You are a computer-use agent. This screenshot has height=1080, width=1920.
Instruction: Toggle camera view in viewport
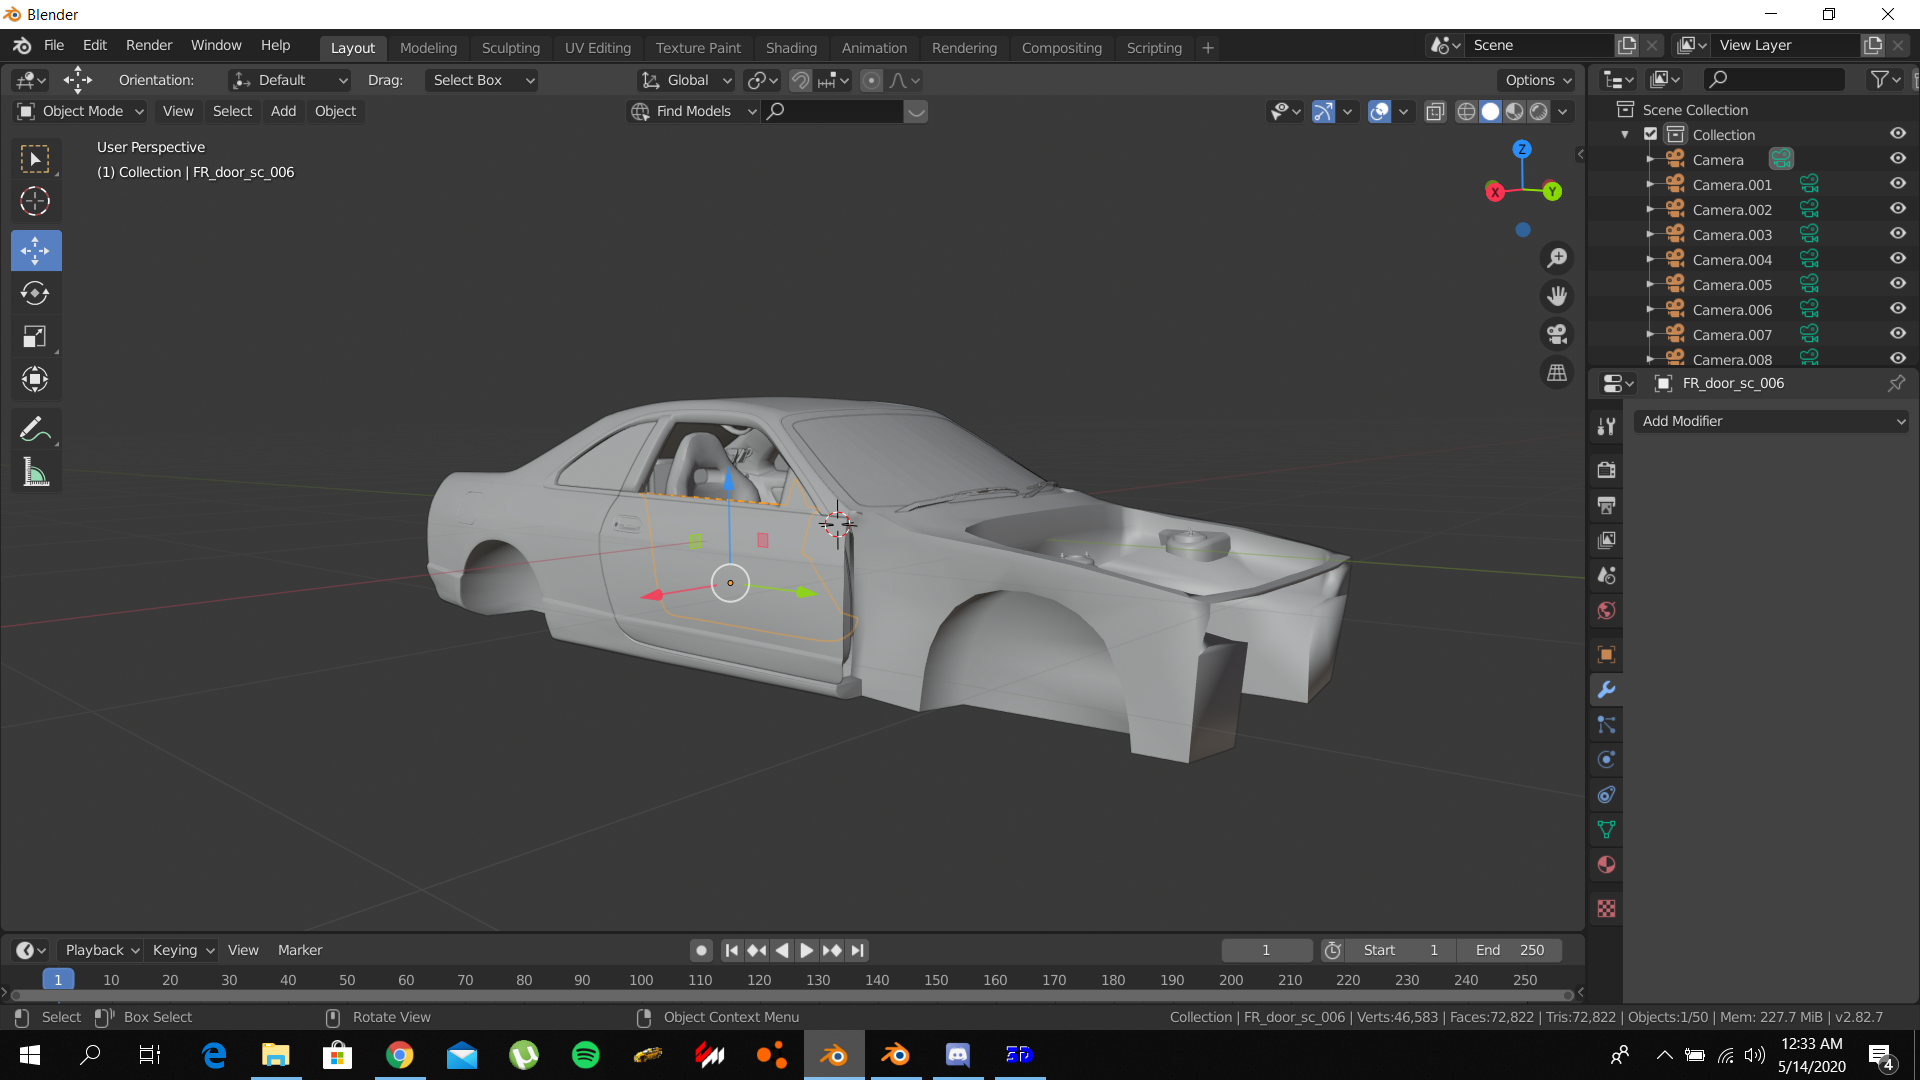1557,334
